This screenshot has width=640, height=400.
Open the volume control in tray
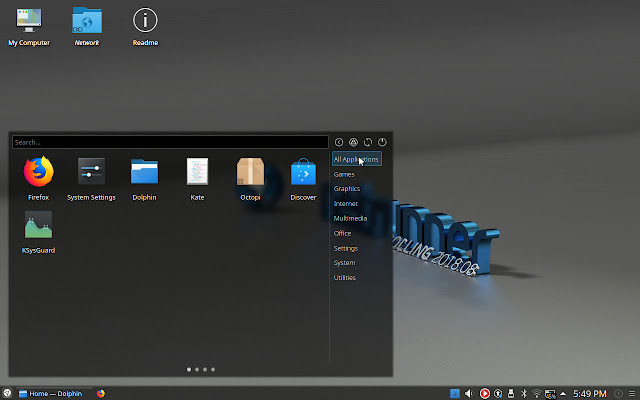tap(469, 393)
